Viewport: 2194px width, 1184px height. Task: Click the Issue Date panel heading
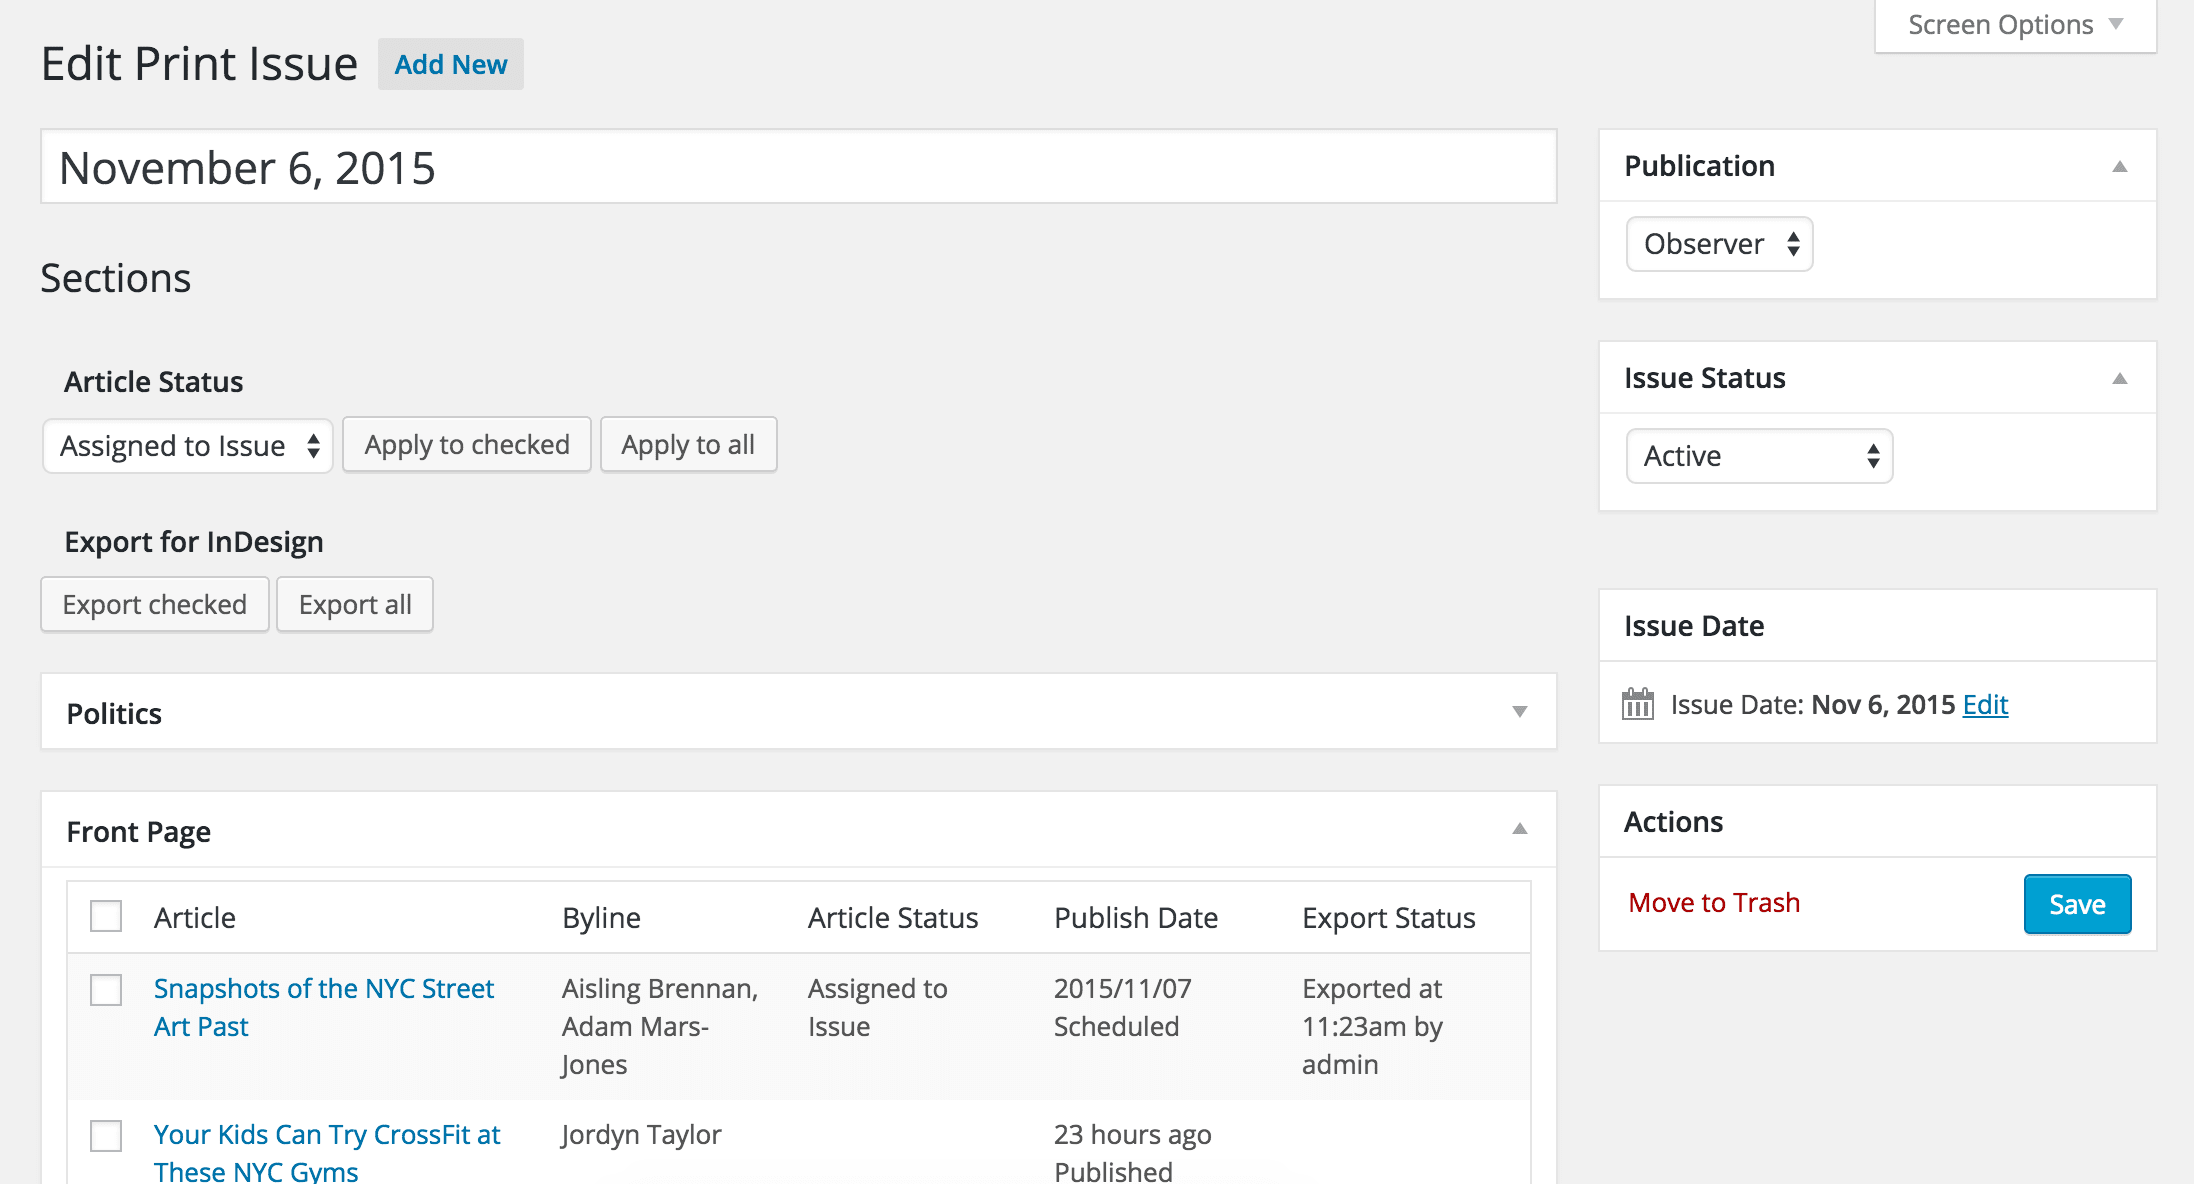1694,626
